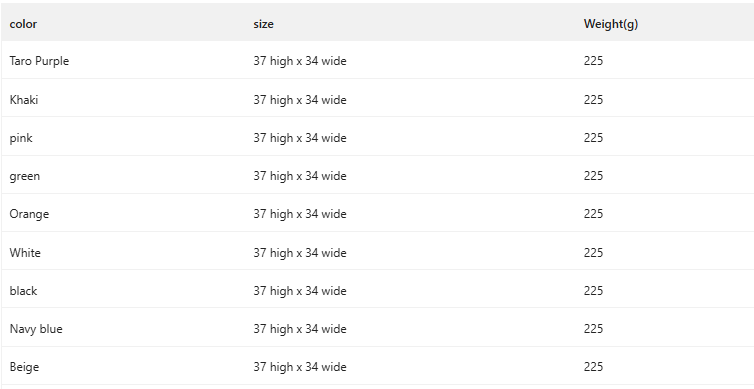Click the weight value in pink row

[593, 138]
